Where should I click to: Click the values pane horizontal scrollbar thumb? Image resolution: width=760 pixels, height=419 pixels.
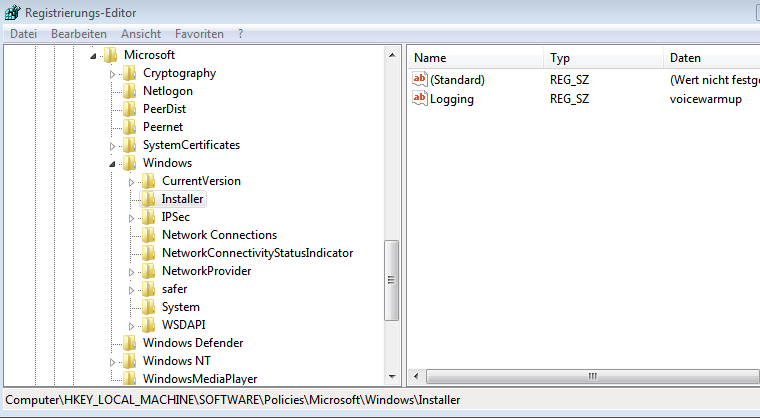(x=592, y=376)
